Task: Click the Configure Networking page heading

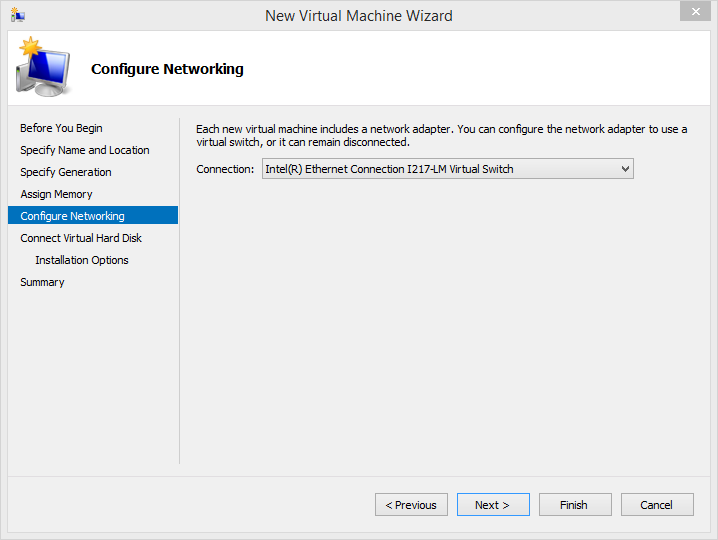Action: [x=167, y=69]
